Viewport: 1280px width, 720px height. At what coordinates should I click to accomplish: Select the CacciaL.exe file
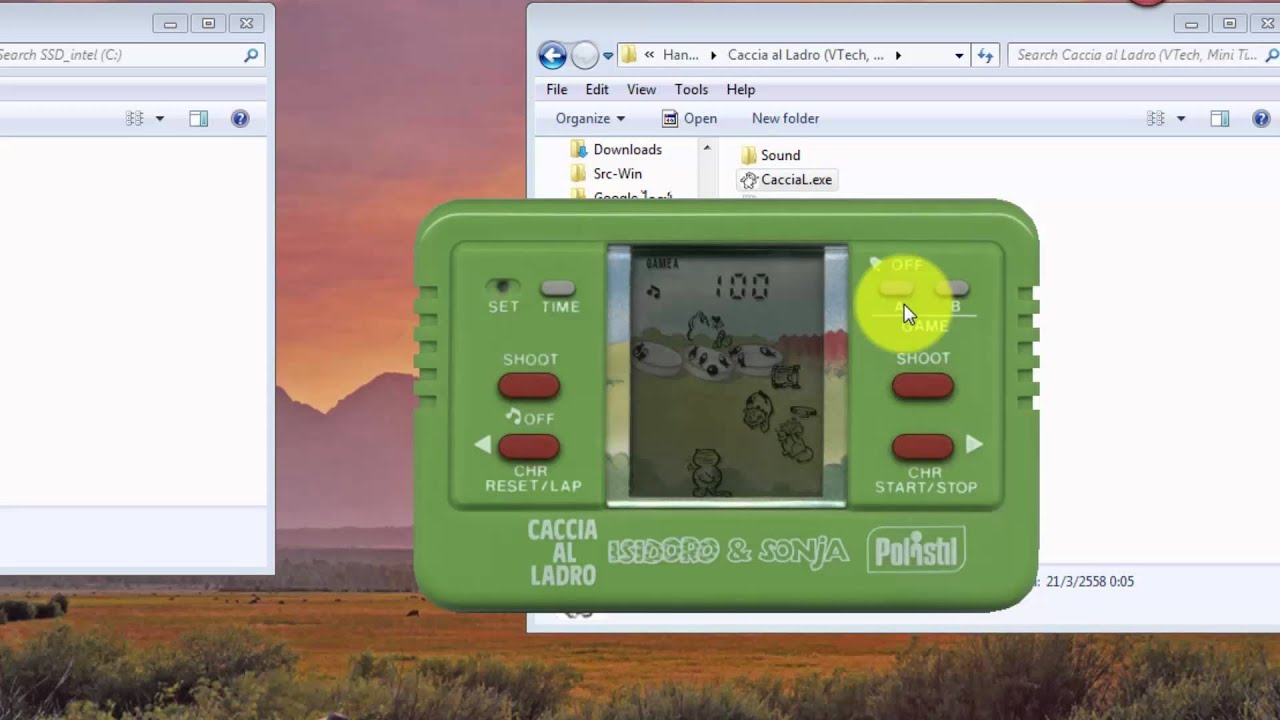point(787,180)
